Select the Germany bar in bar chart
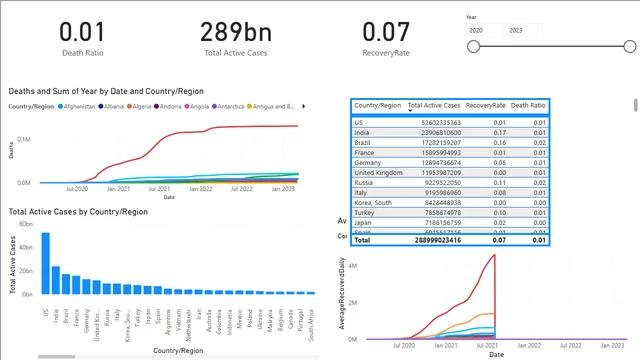The image size is (640, 360). click(x=87, y=287)
